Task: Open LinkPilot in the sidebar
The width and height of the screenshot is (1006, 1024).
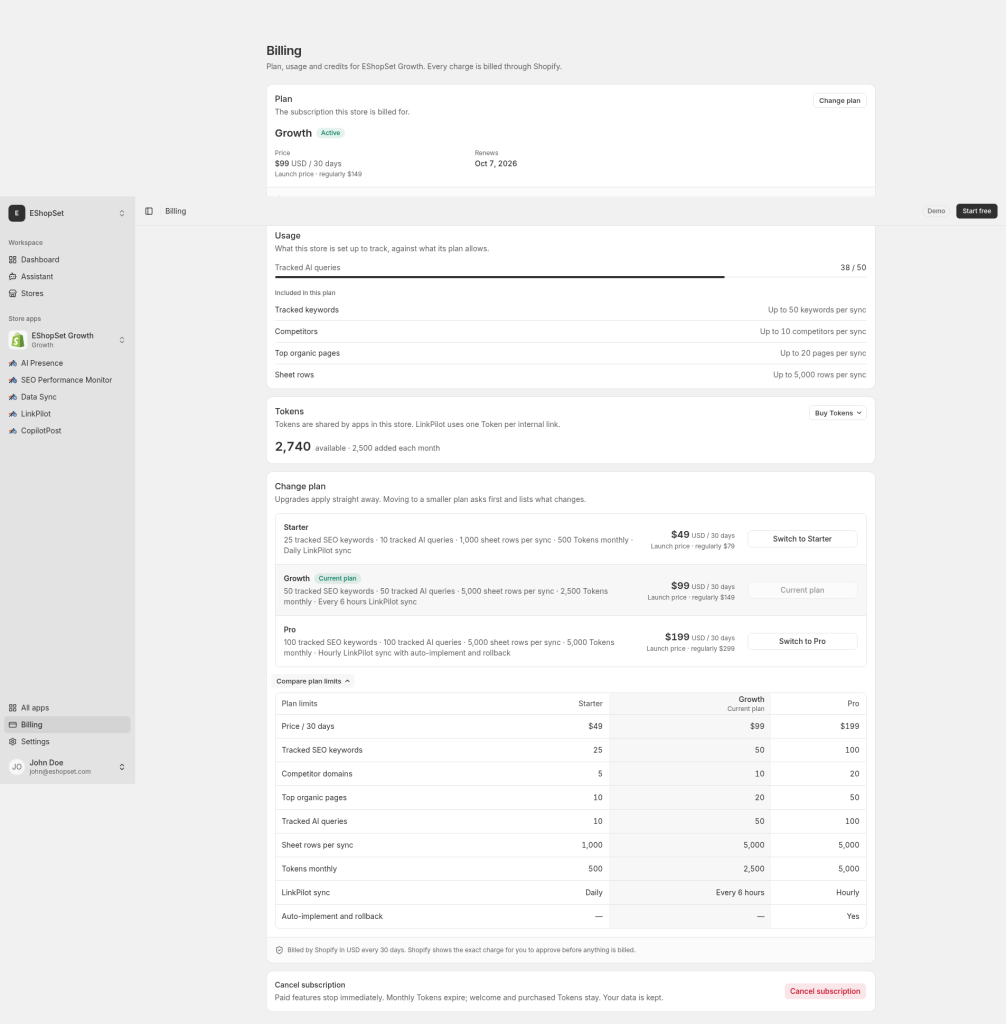Action: pyautogui.click(x=67, y=414)
